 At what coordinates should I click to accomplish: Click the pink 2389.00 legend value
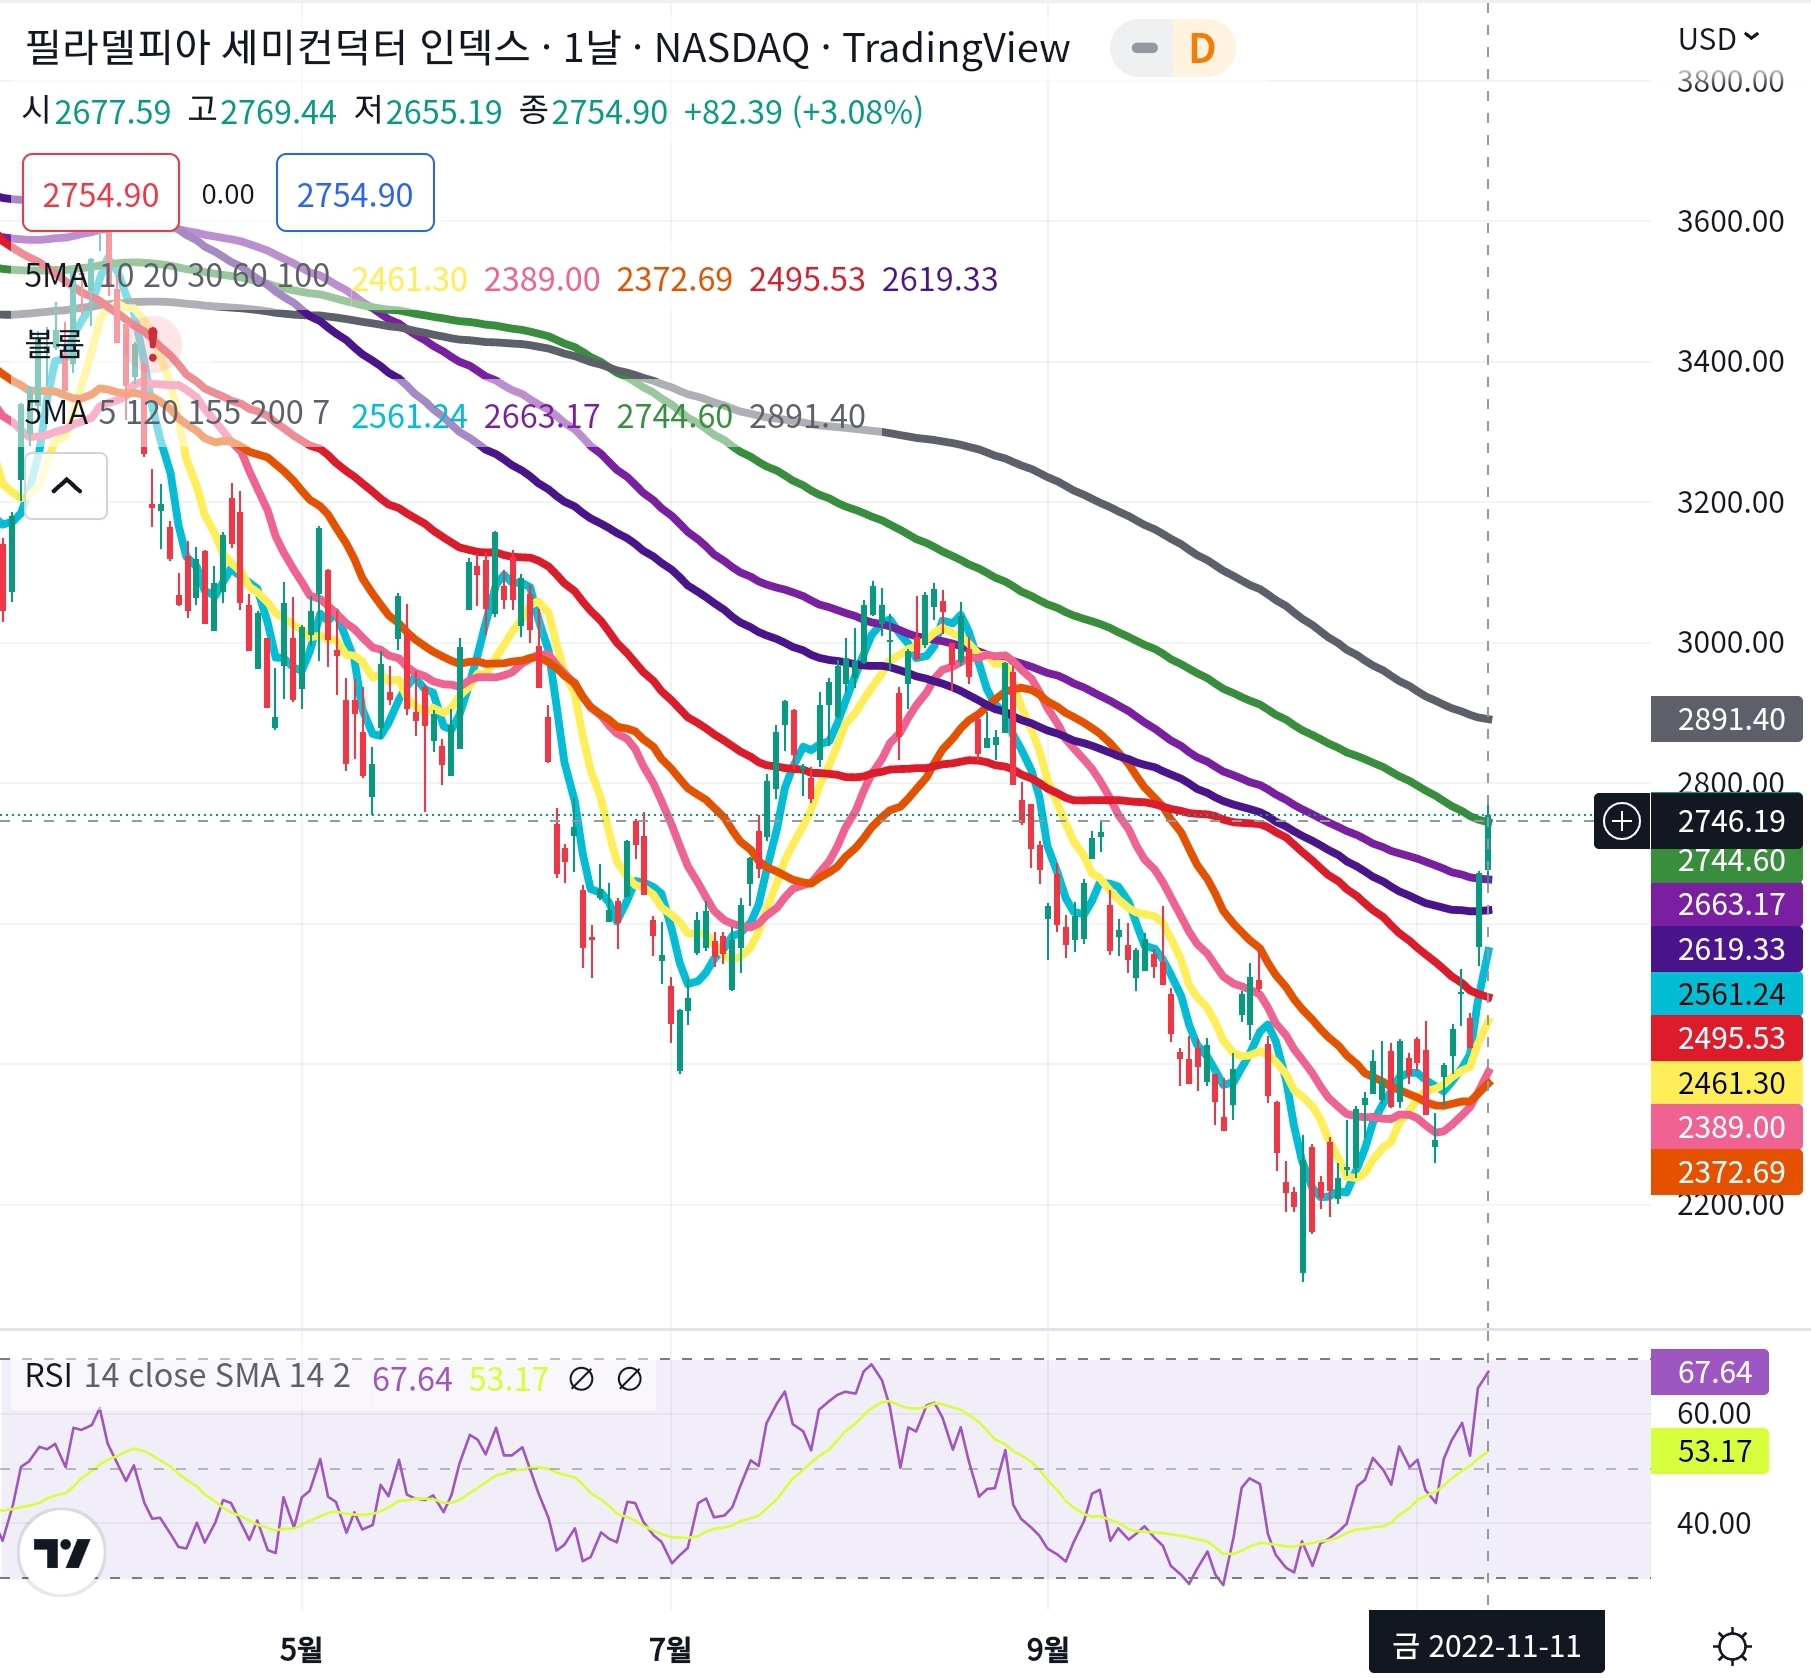pos(542,279)
